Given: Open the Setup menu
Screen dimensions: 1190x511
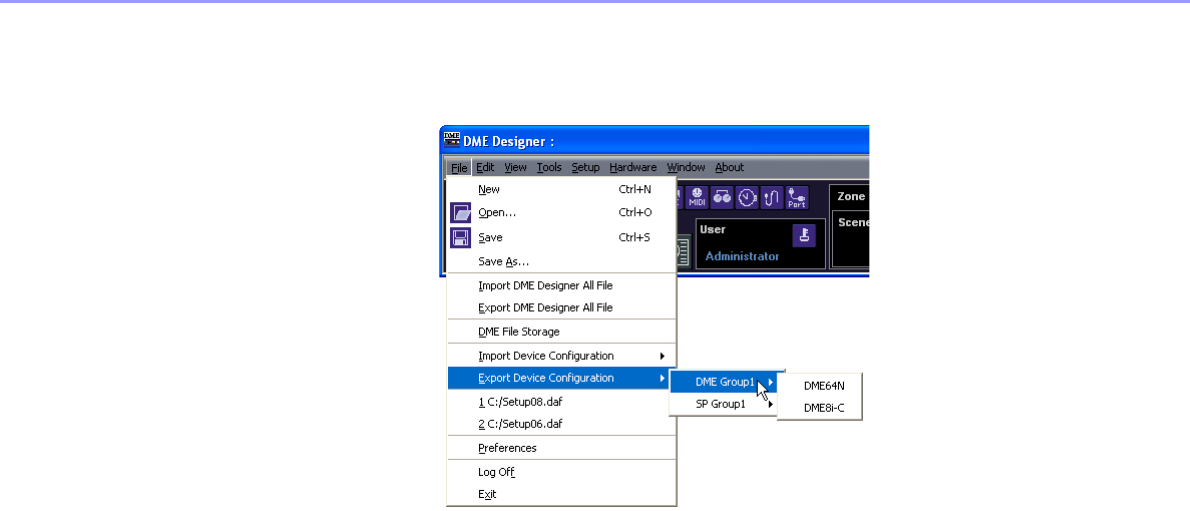Looking at the screenshot, I should 585,168.
